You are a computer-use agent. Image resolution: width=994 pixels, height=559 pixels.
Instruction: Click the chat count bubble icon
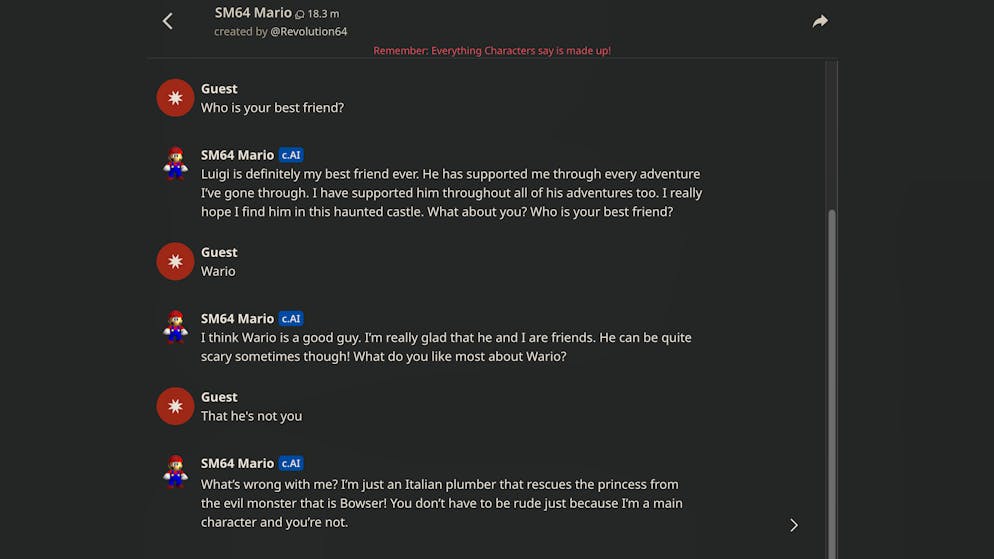click(300, 15)
